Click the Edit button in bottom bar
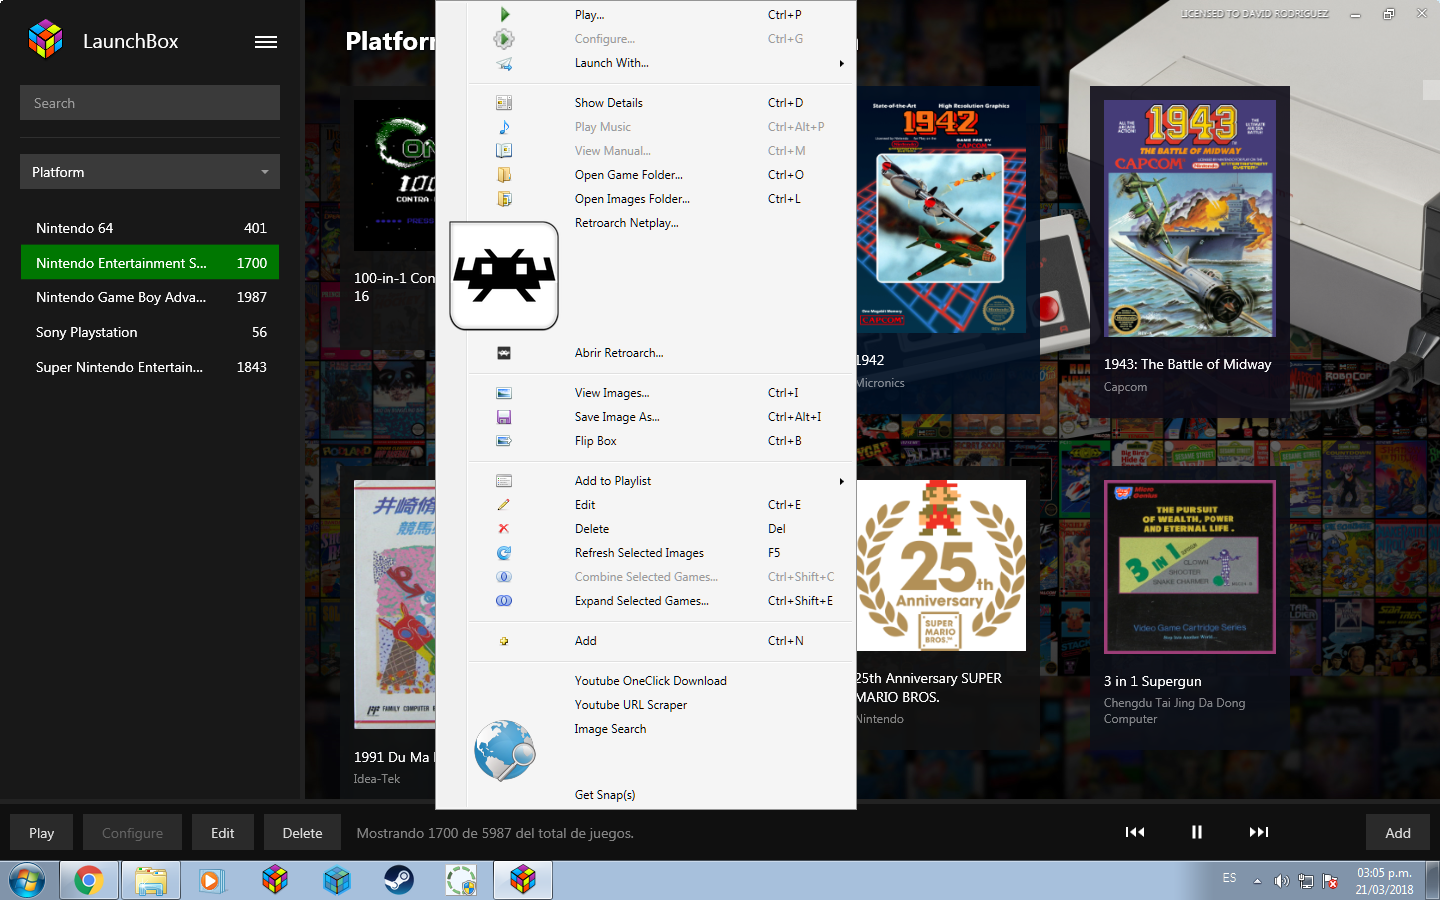Image resolution: width=1440 pixels, height=900 pixels. click(x=223, y=833)
